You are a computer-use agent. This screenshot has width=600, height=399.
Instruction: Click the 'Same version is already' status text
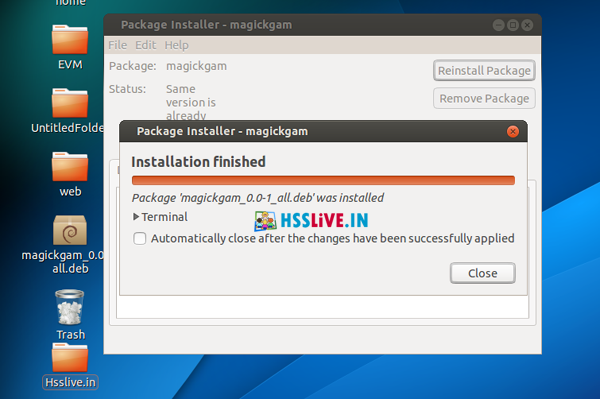tap(191, 102)
